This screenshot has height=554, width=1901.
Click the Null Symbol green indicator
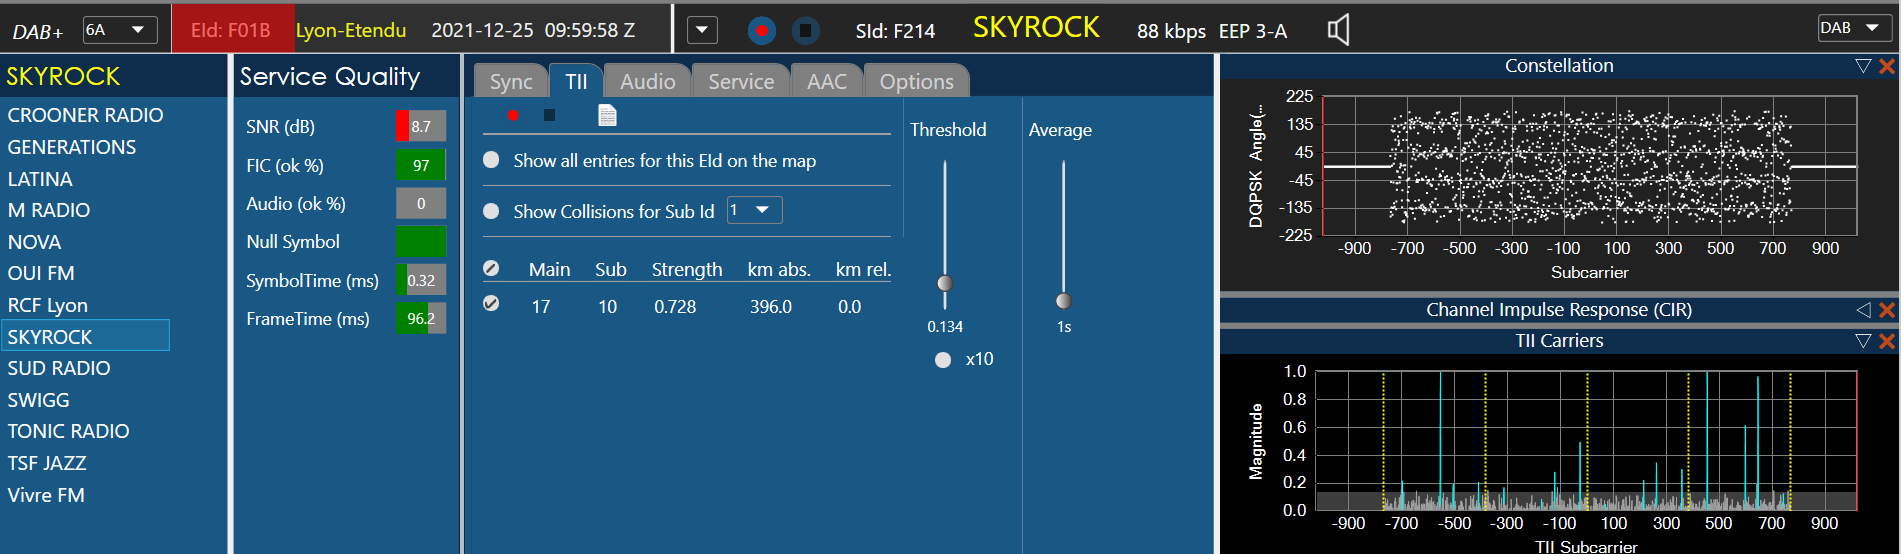(x=421, y=242)
